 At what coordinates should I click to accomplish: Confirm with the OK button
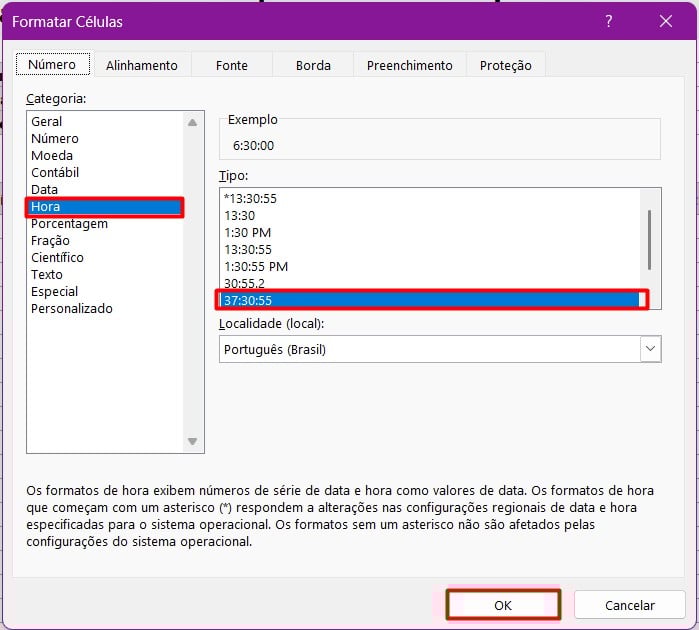[x=503, y=605]
